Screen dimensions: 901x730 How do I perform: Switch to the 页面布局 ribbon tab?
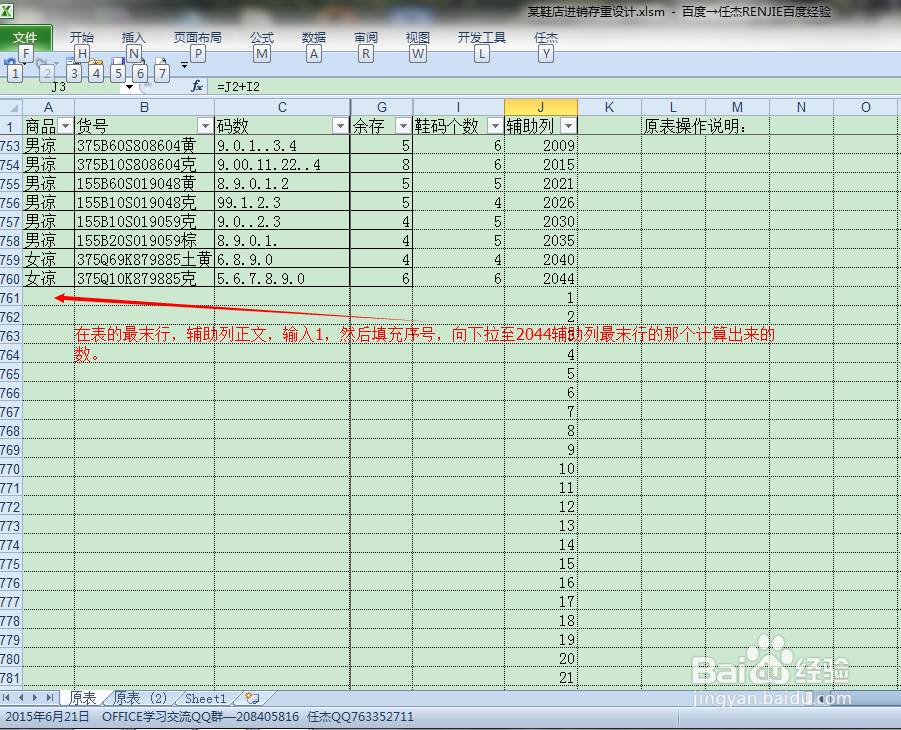(x=198, y=38)
